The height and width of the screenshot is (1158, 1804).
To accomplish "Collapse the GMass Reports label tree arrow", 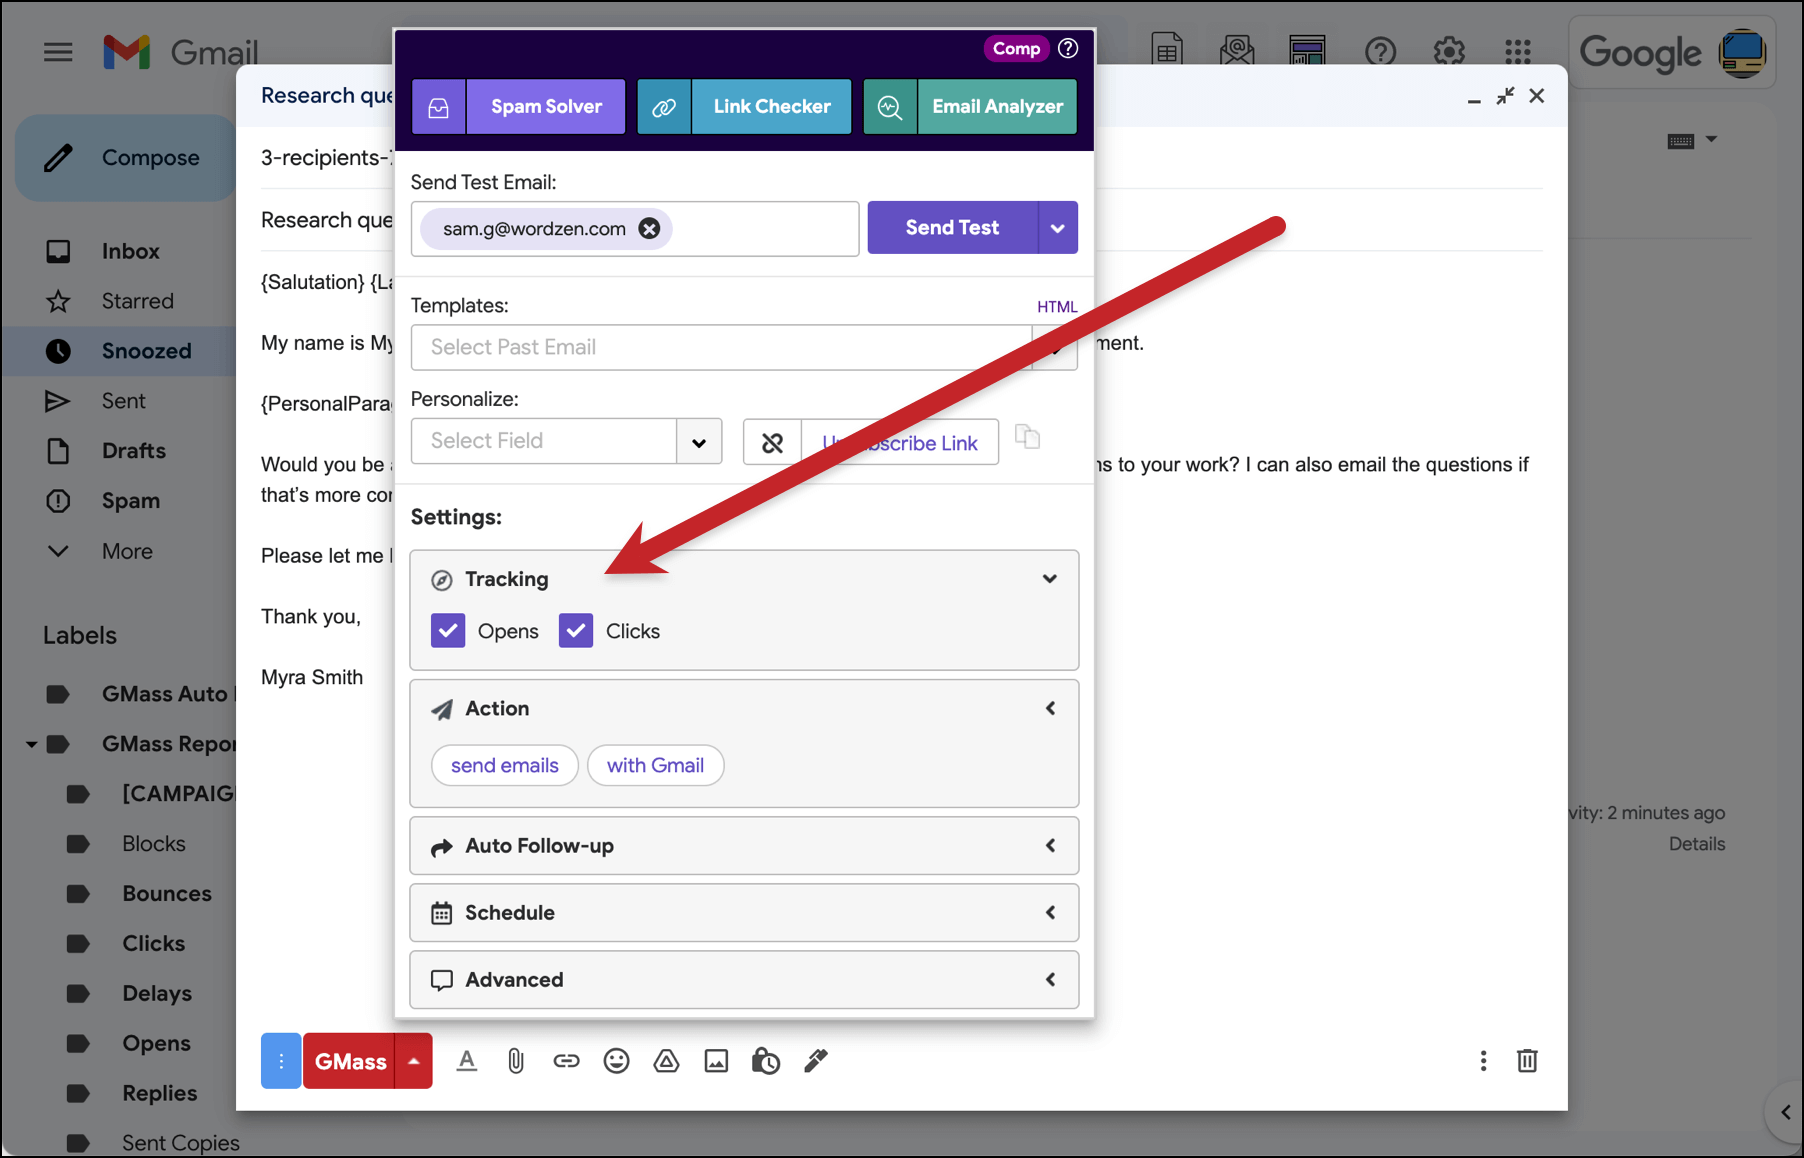I will [31, 745].
